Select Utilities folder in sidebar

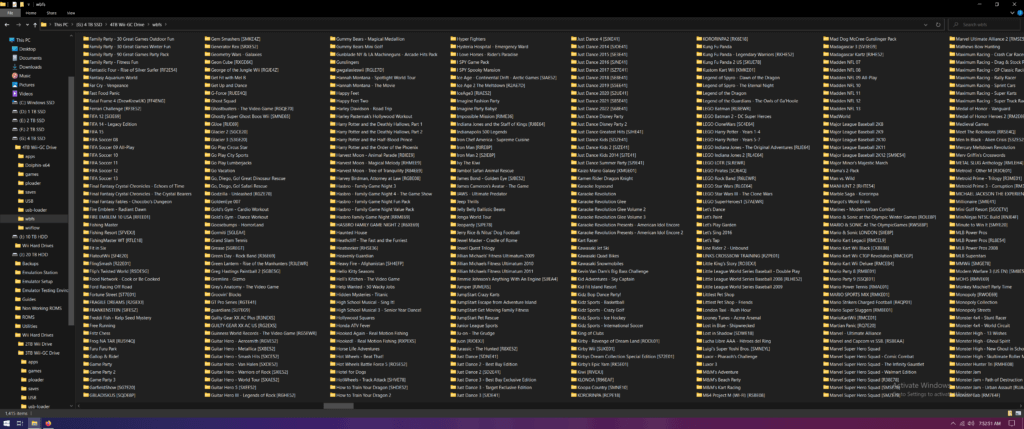tap(26, 325)
